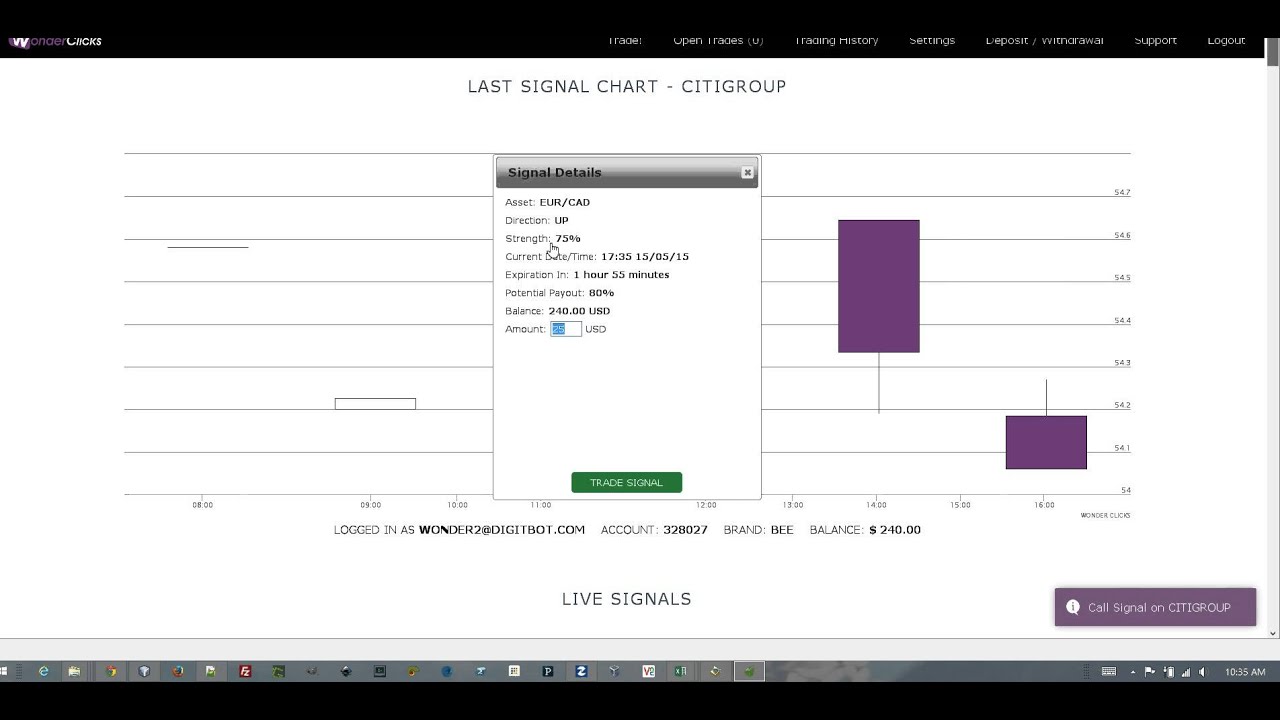Open Google Chrome from the taskbar
The height and width of the screenshot is (720, 1280).
[111, 672]
